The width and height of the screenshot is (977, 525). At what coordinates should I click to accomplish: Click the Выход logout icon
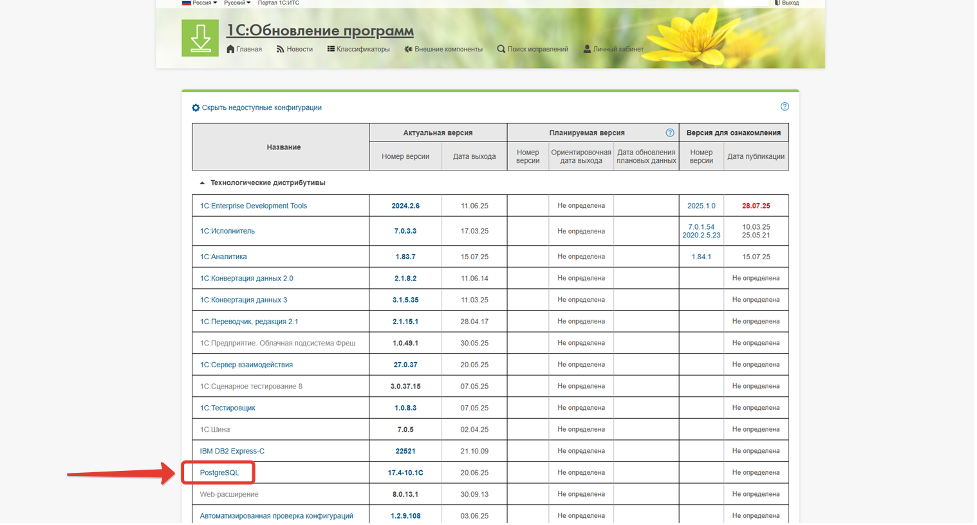[776, 3]
